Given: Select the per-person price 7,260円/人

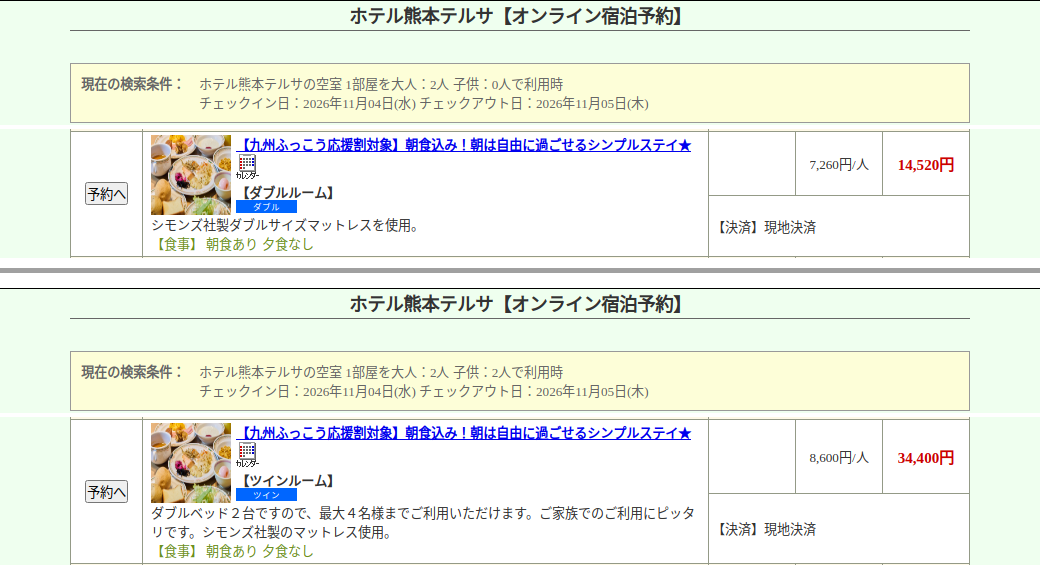Looking at the screenshot, I should pyautogui.click(x=838, y=164).
